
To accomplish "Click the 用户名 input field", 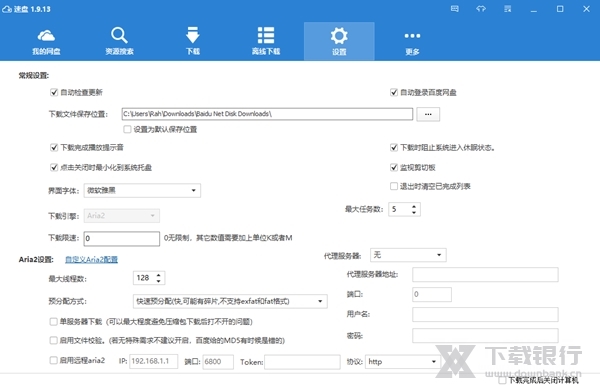I will click(x=485, y=314).
